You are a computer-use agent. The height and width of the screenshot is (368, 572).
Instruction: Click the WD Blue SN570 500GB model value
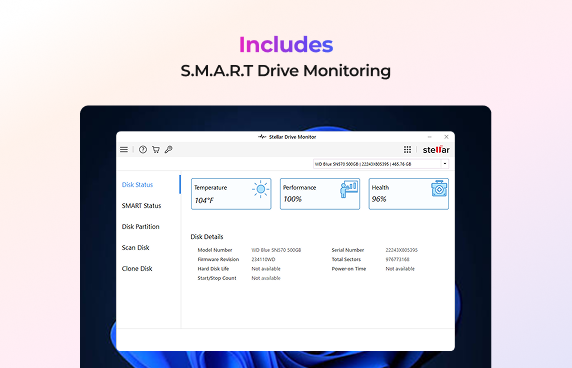pos(276,250)
